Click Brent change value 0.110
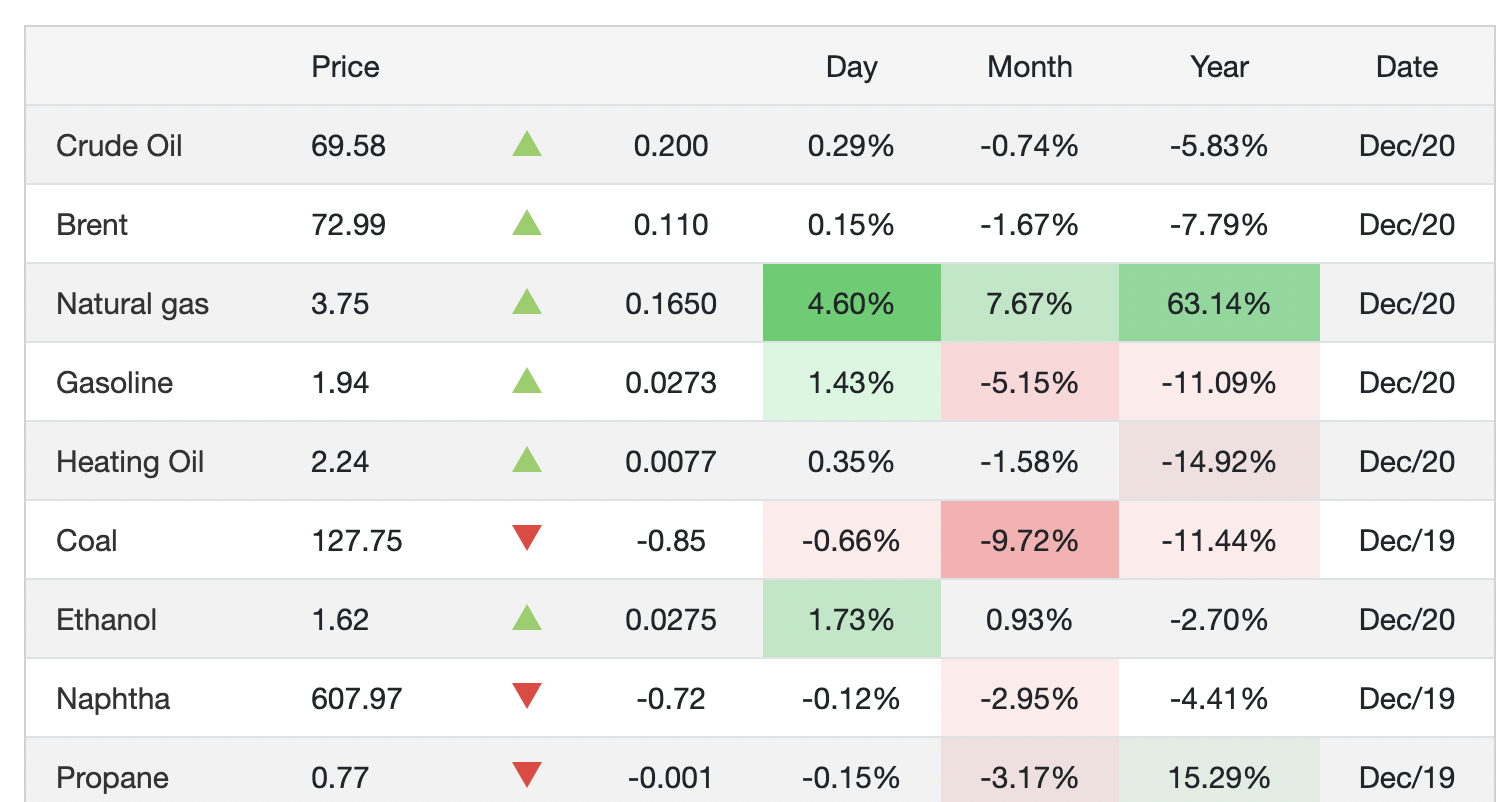Image resolution: width=1510 pixels, height=802 pixels. [671, 225]
